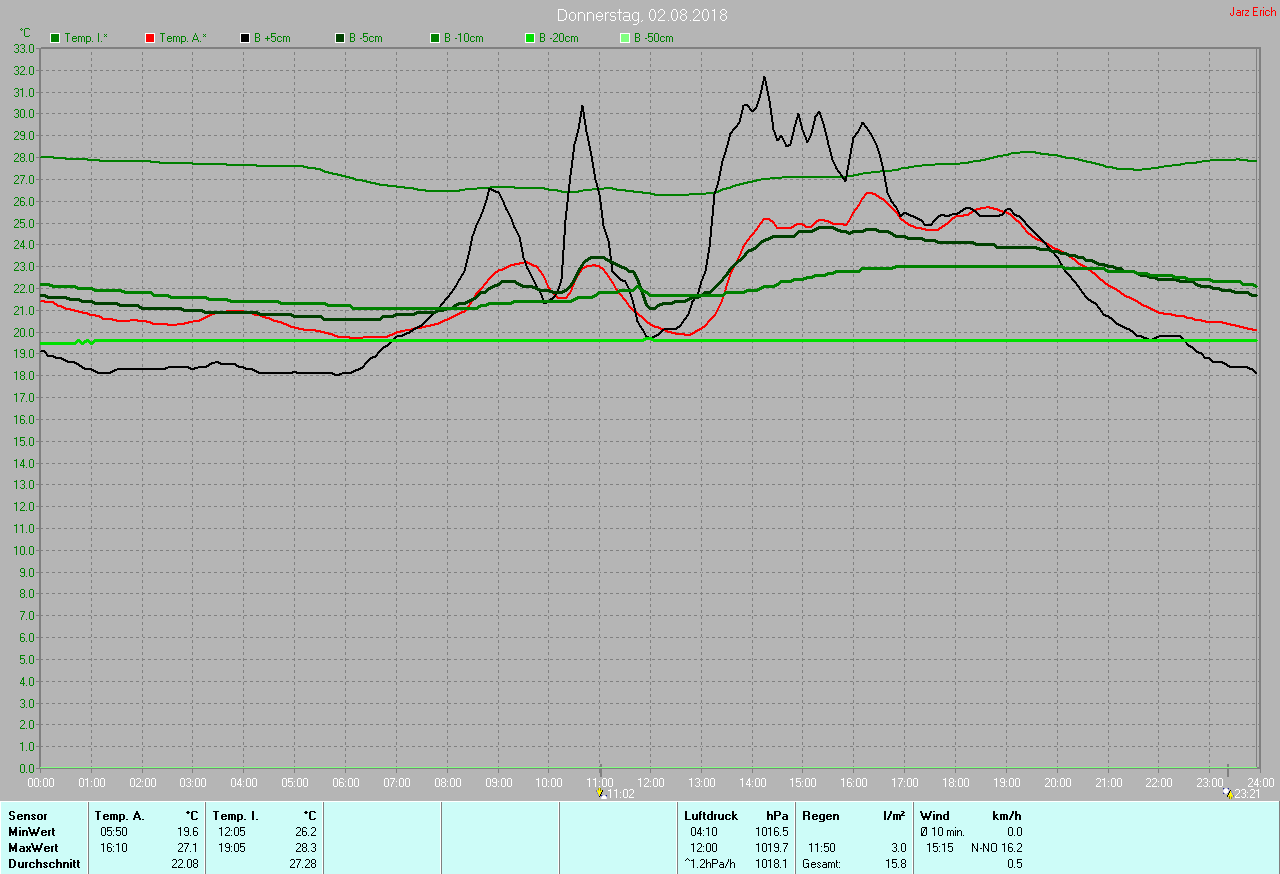Click the Jarz Erich label
The image size is (1280, 874).
coord(1252,12)
